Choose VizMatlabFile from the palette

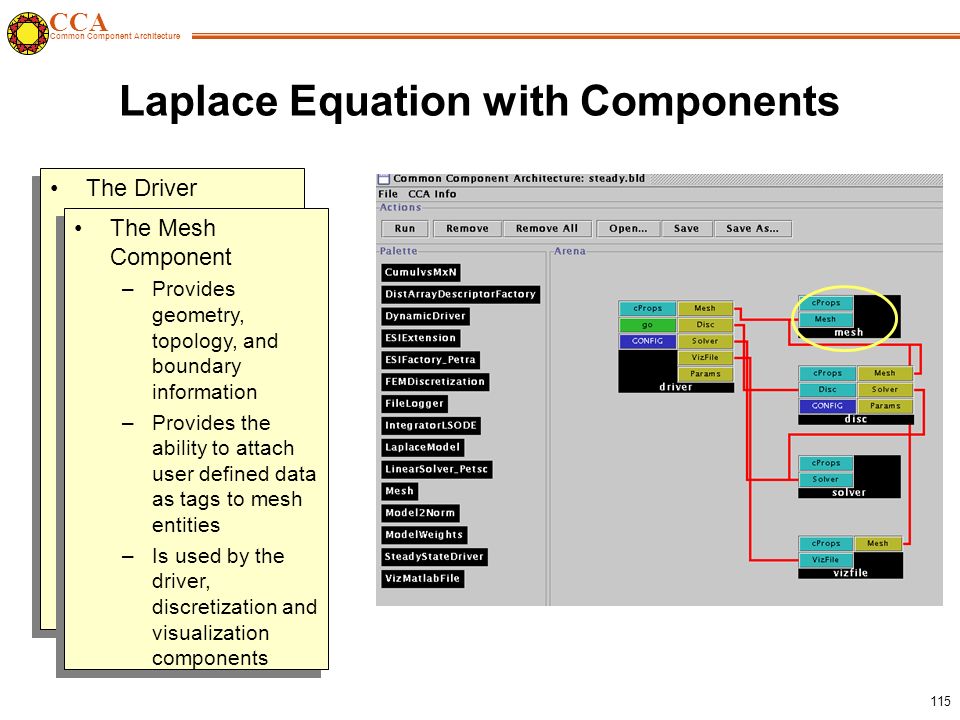(422, 579)
